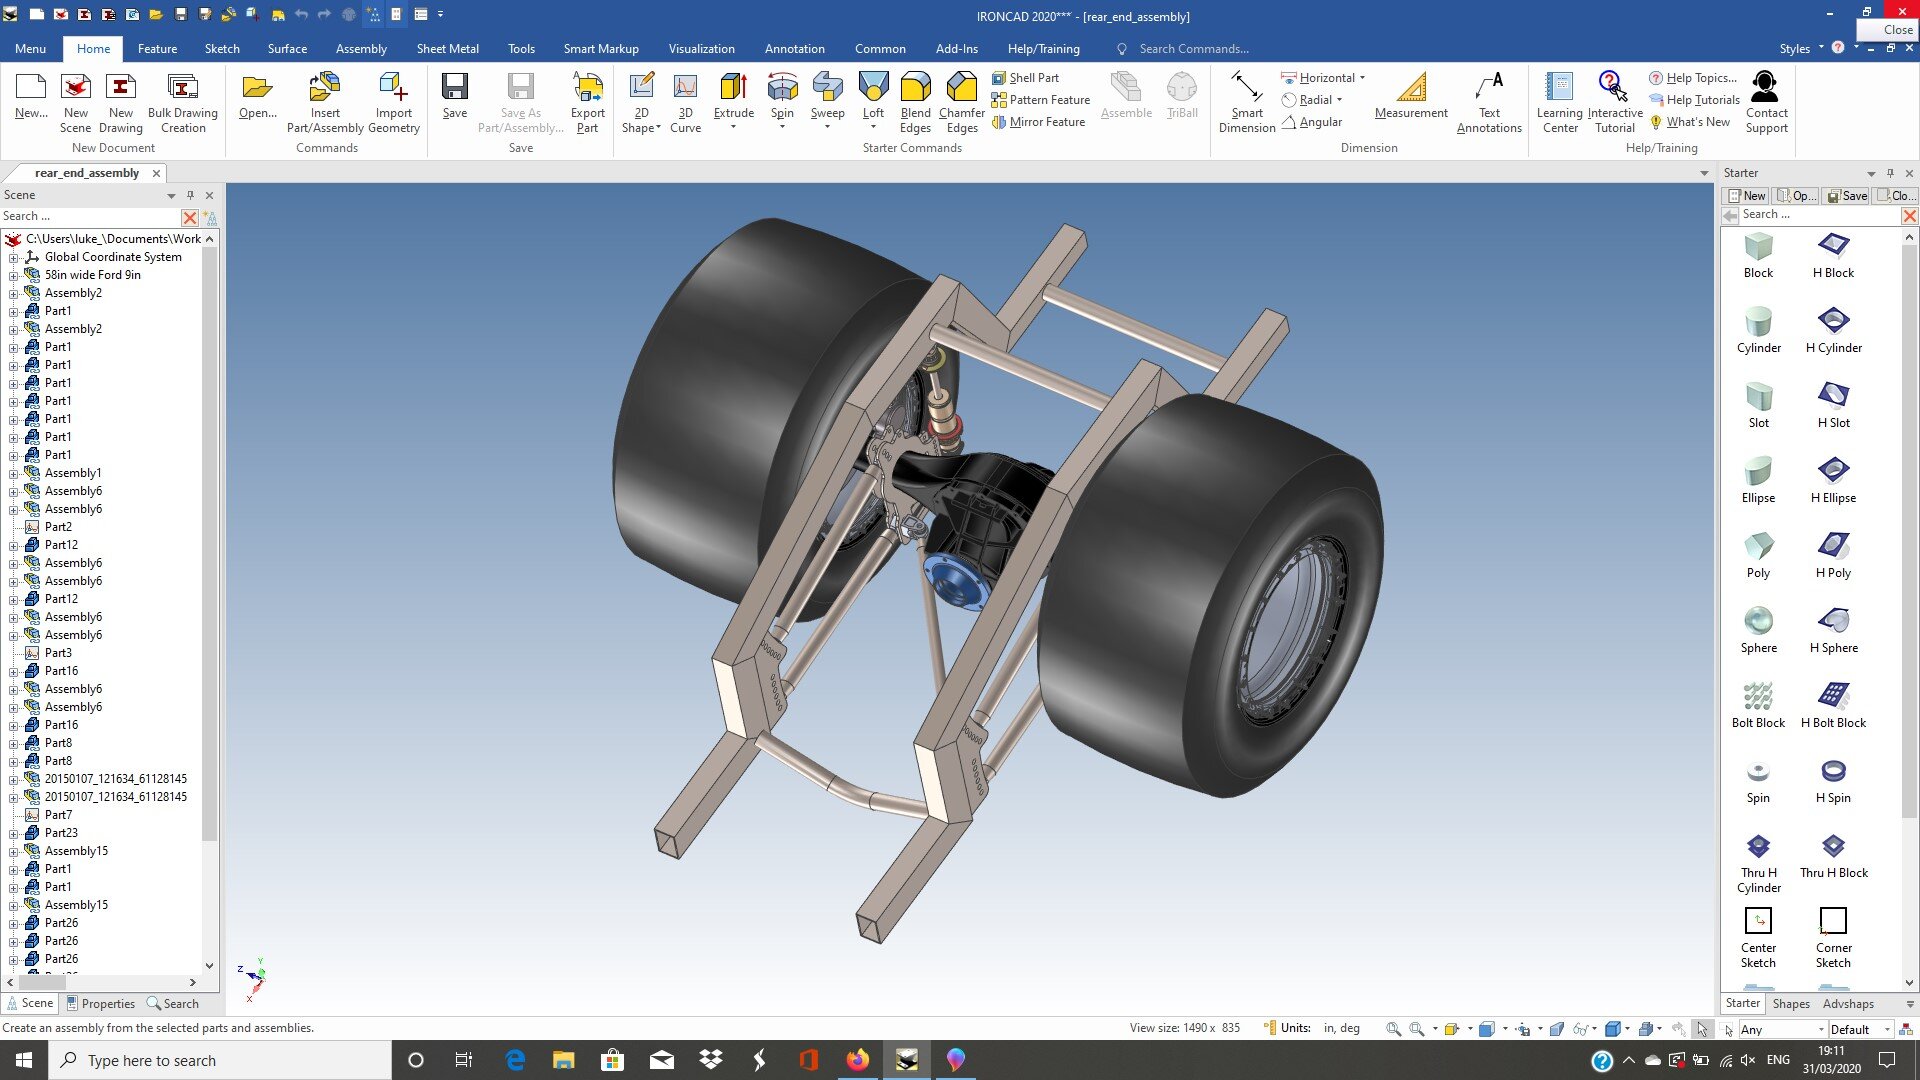This screenshot has width=1920, height=1080.
Task: Open the Feature ribbon tab
Action: coord(157,48)
